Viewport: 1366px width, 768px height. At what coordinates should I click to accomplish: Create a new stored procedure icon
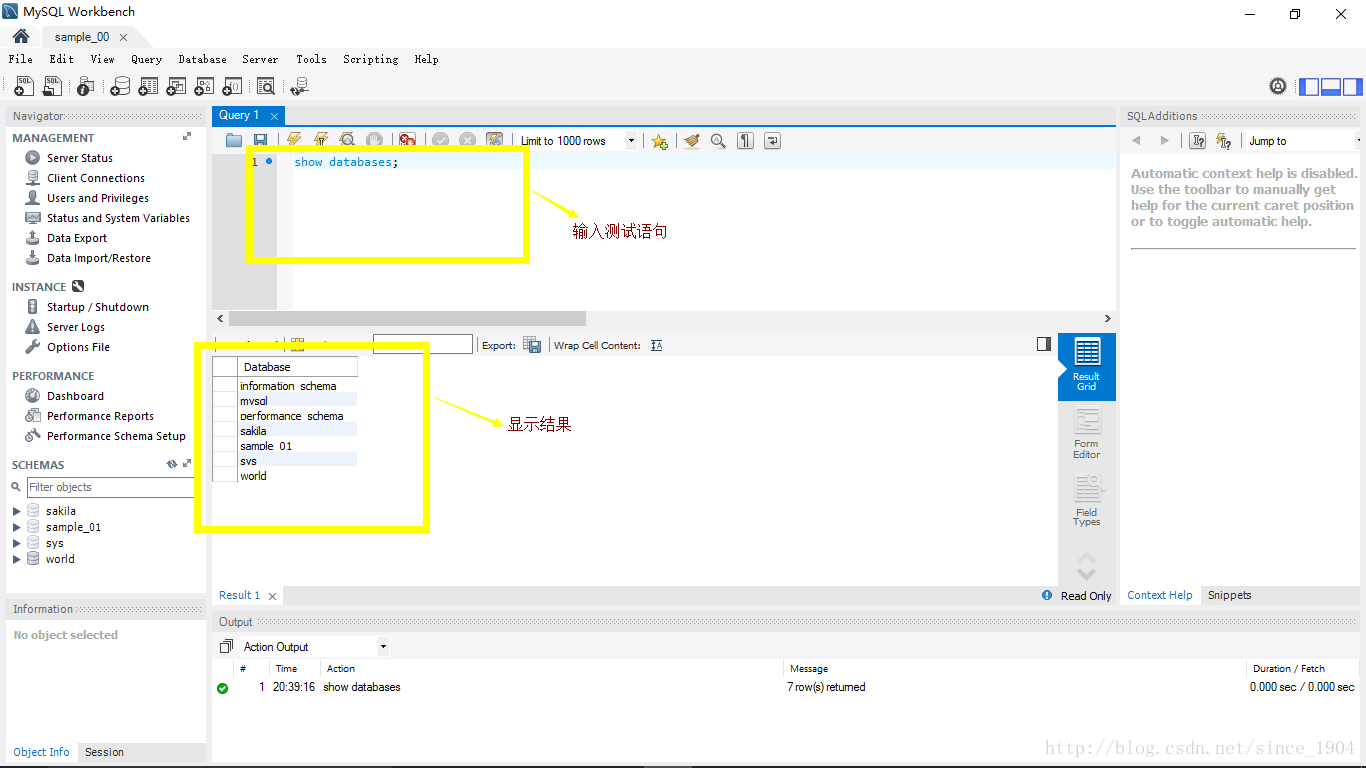204,87
